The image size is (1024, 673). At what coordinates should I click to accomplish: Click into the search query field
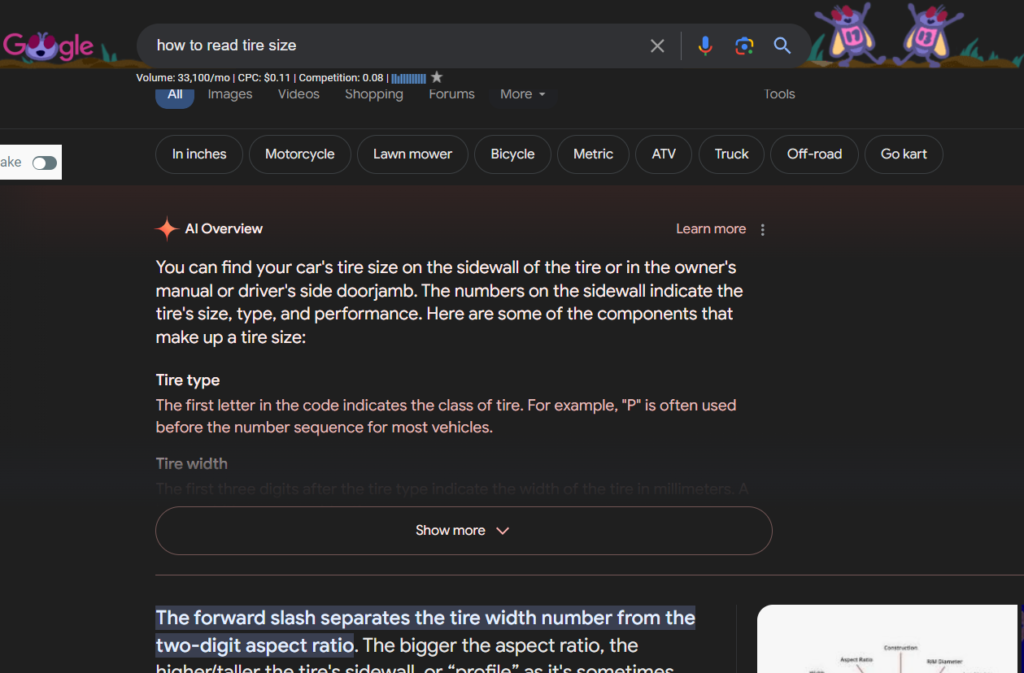392,46
